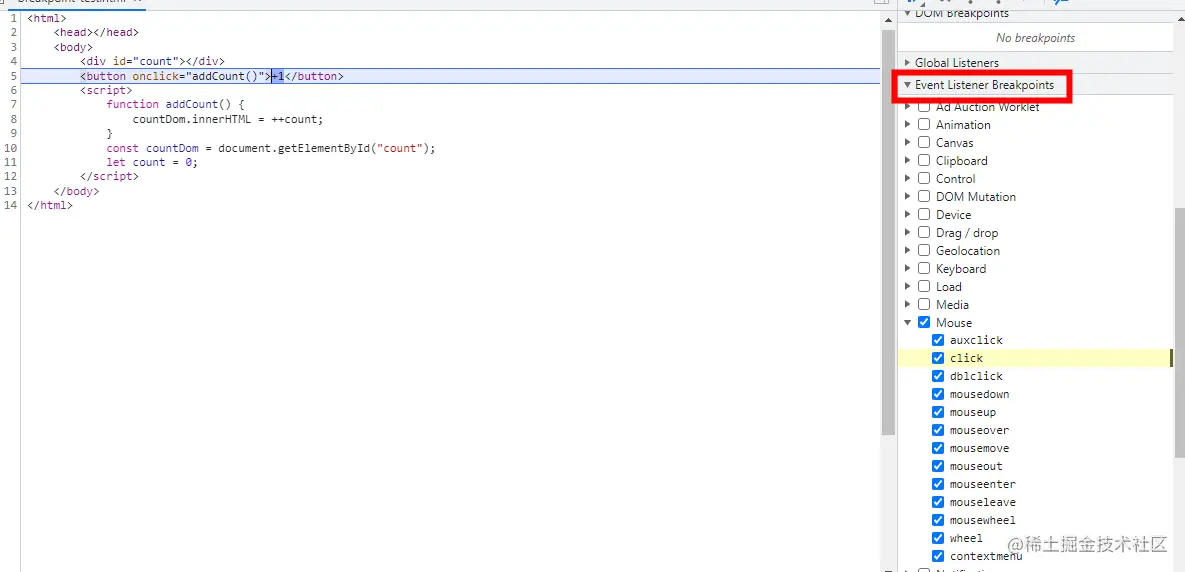Uncheck the auxclick event checkbox
1185x572 pixels.
coord(938,340)
